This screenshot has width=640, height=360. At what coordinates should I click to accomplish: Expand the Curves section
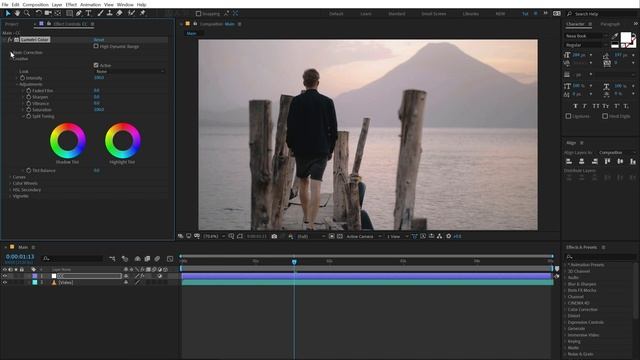[10, 177]
